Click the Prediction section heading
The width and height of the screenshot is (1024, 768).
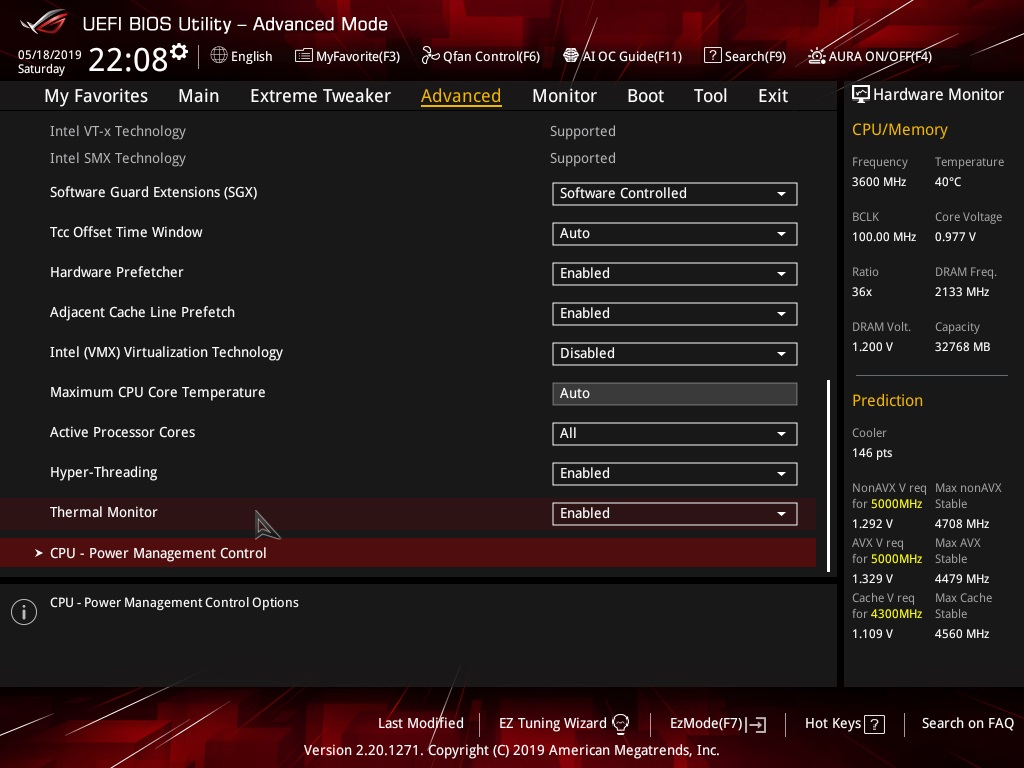tap(887, 400)
